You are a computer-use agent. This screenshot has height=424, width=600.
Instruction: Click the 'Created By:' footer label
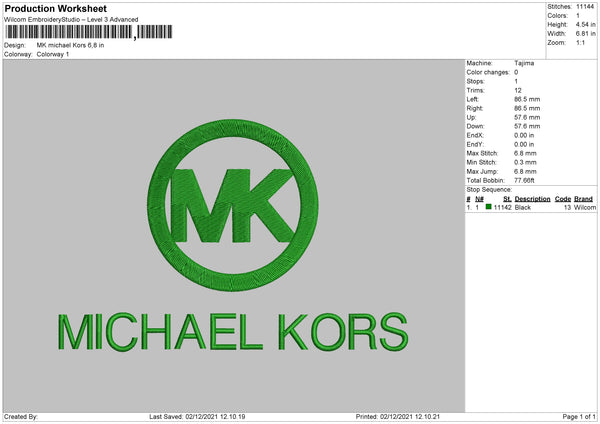point(21,417)
